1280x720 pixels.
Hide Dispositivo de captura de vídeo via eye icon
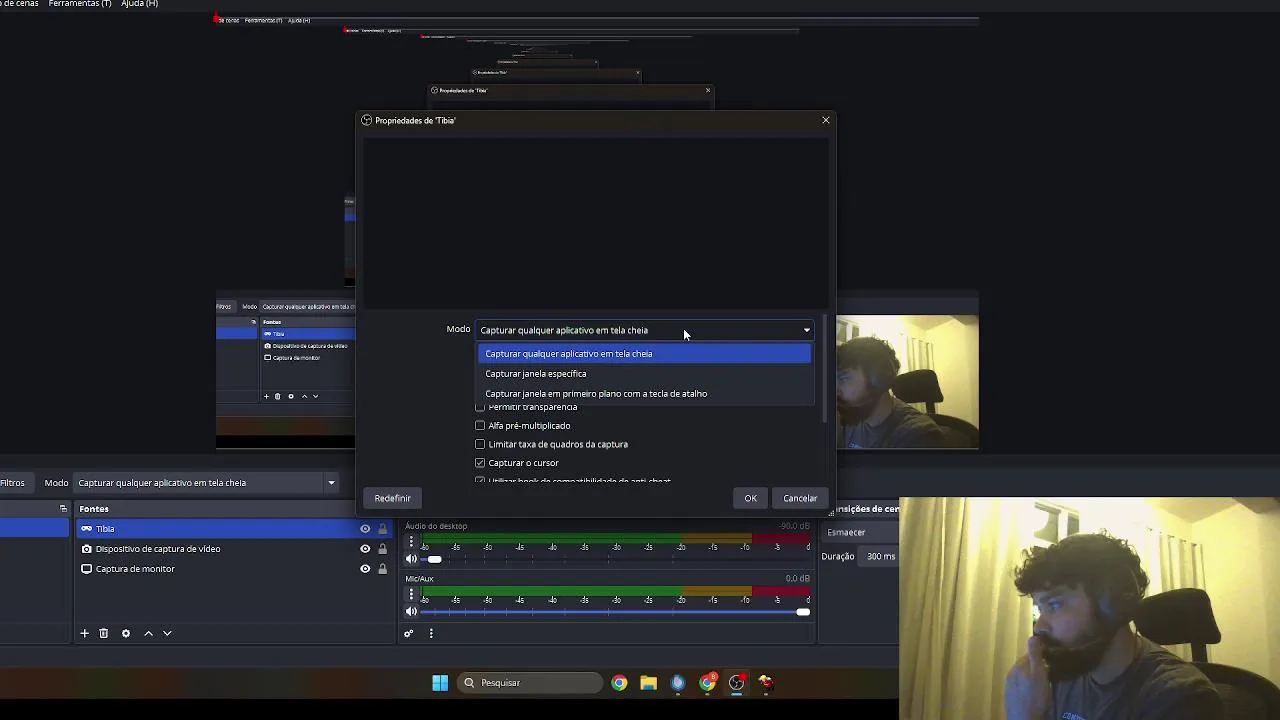click(365, 549)
